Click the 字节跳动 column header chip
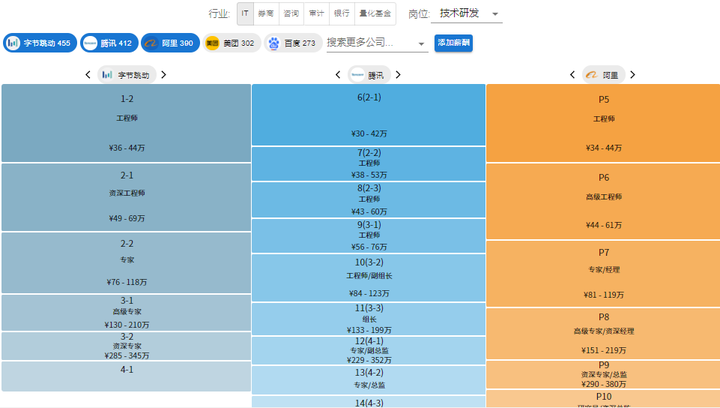720x408 pixels. coord(127,74)
